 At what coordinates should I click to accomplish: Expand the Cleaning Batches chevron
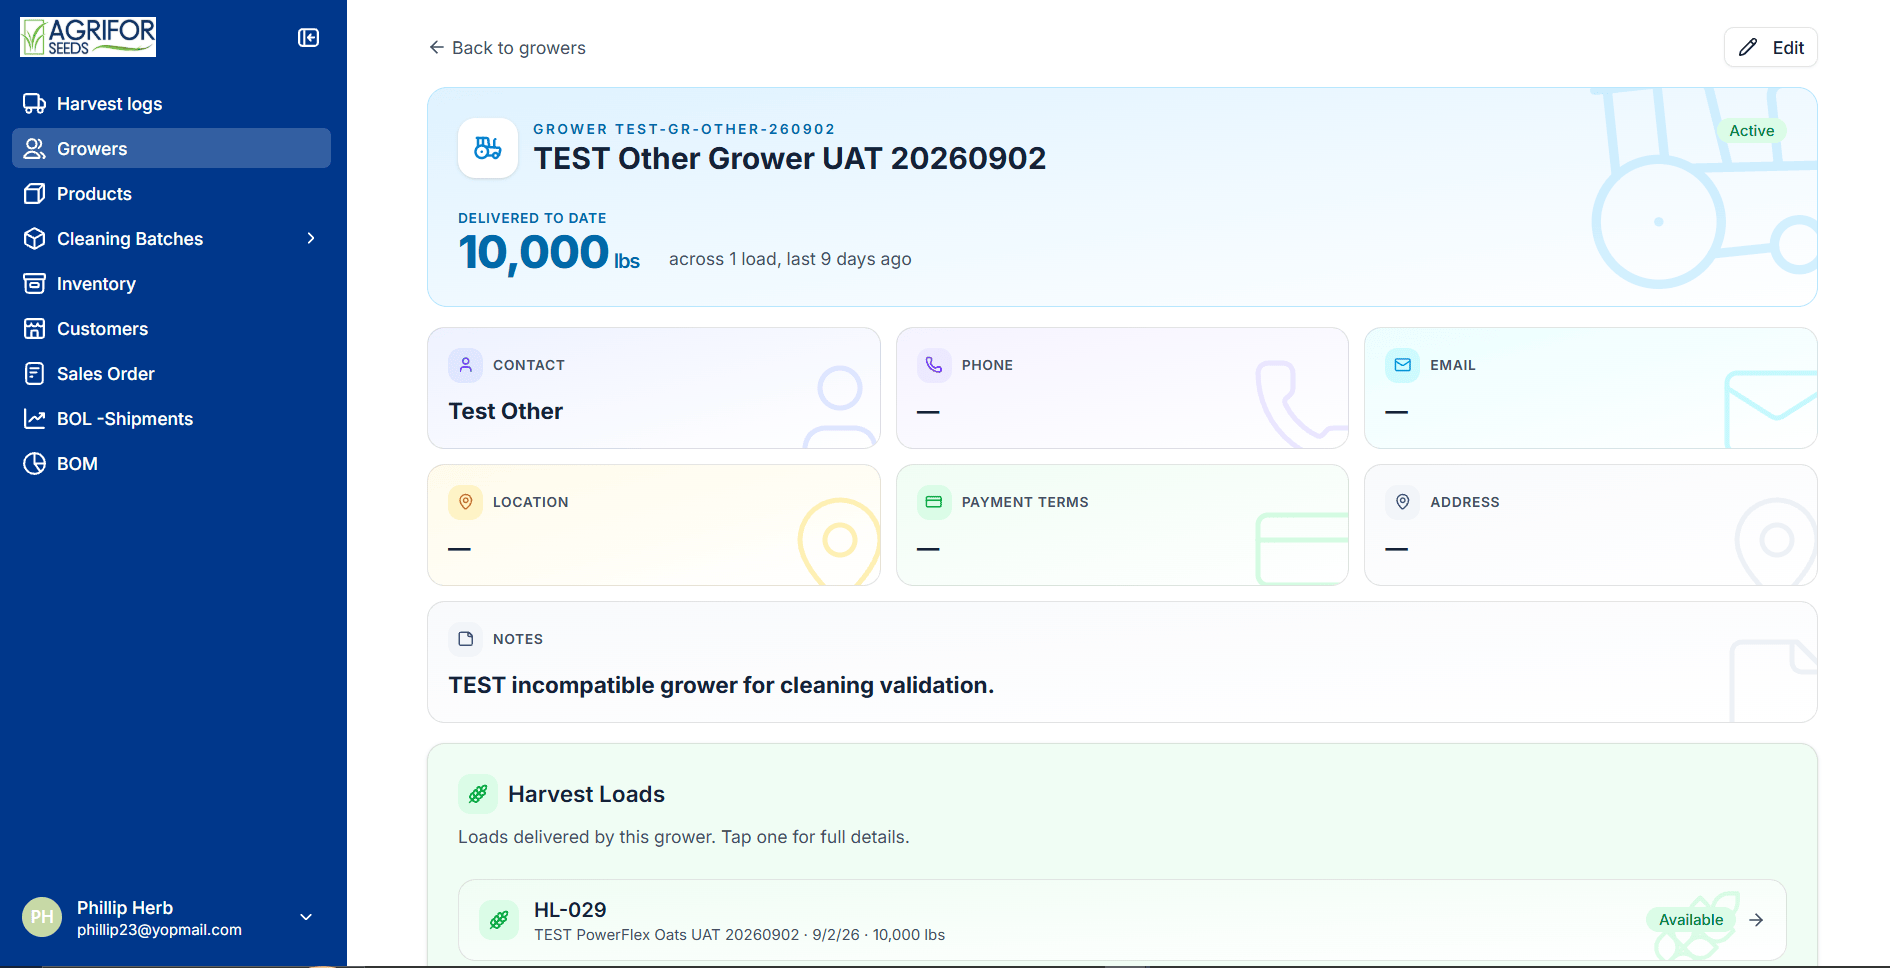click(x=311, y=238)
